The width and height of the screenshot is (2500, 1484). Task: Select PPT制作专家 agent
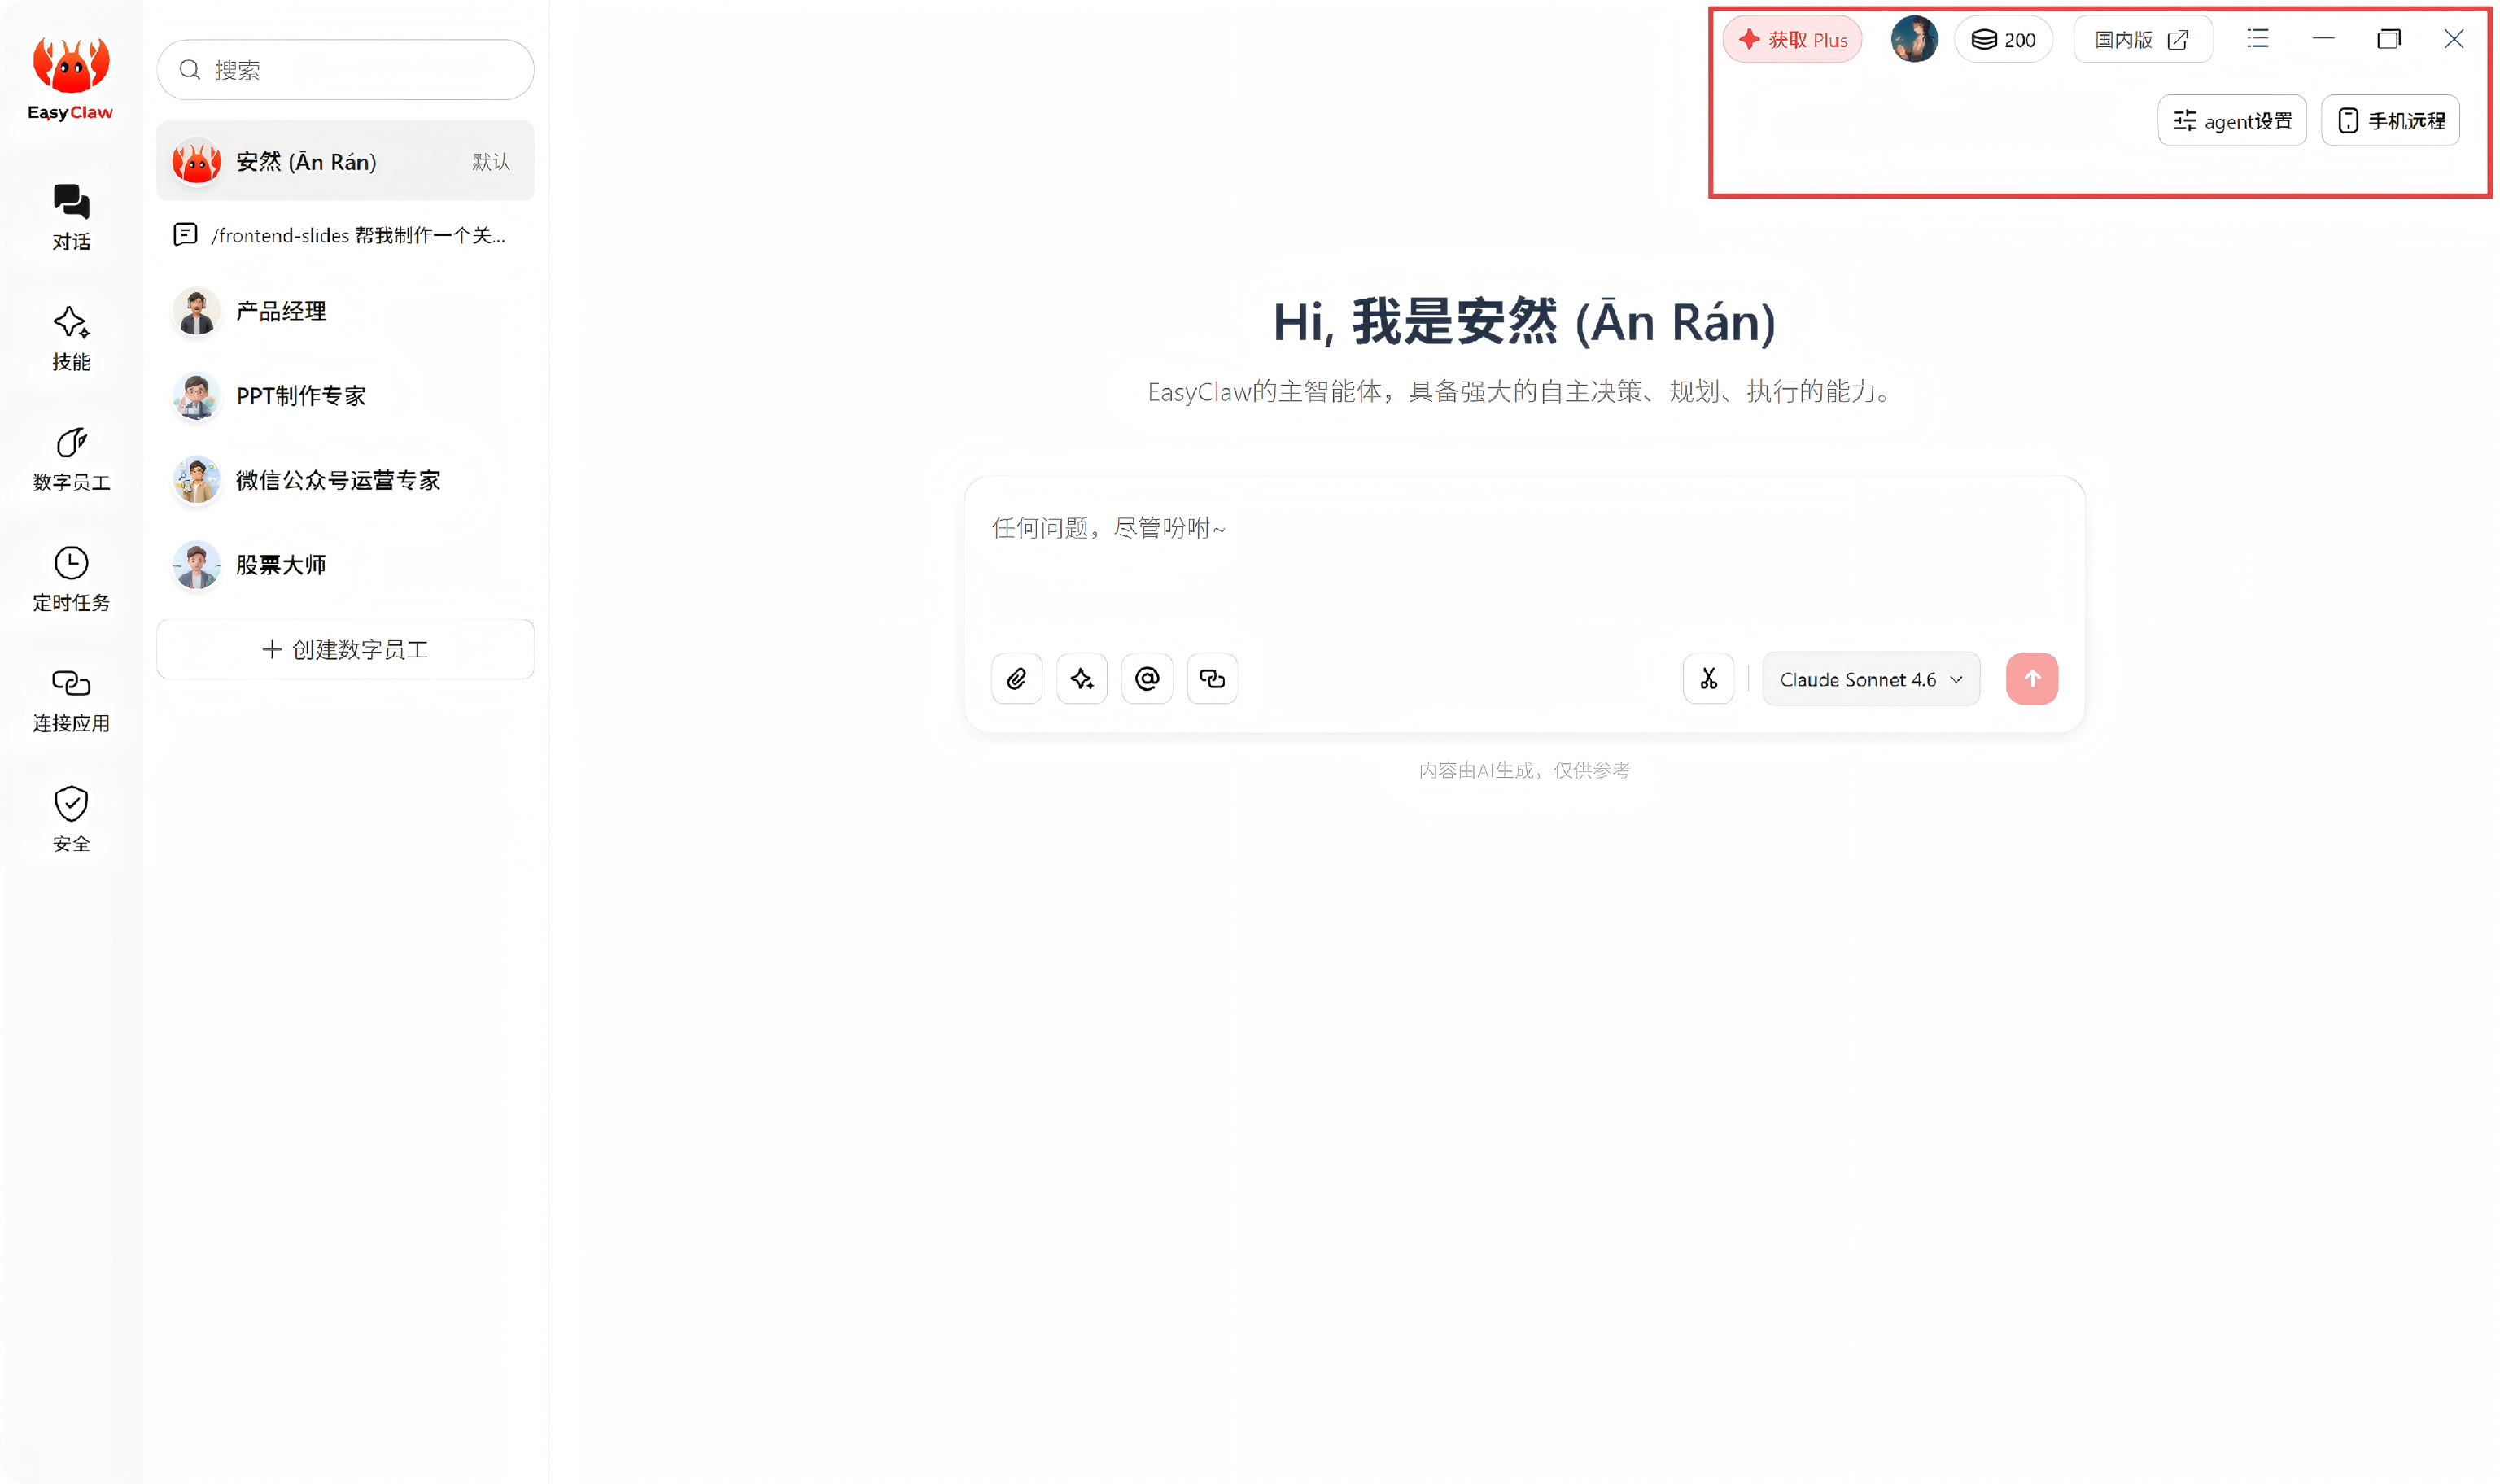[345, 396]
